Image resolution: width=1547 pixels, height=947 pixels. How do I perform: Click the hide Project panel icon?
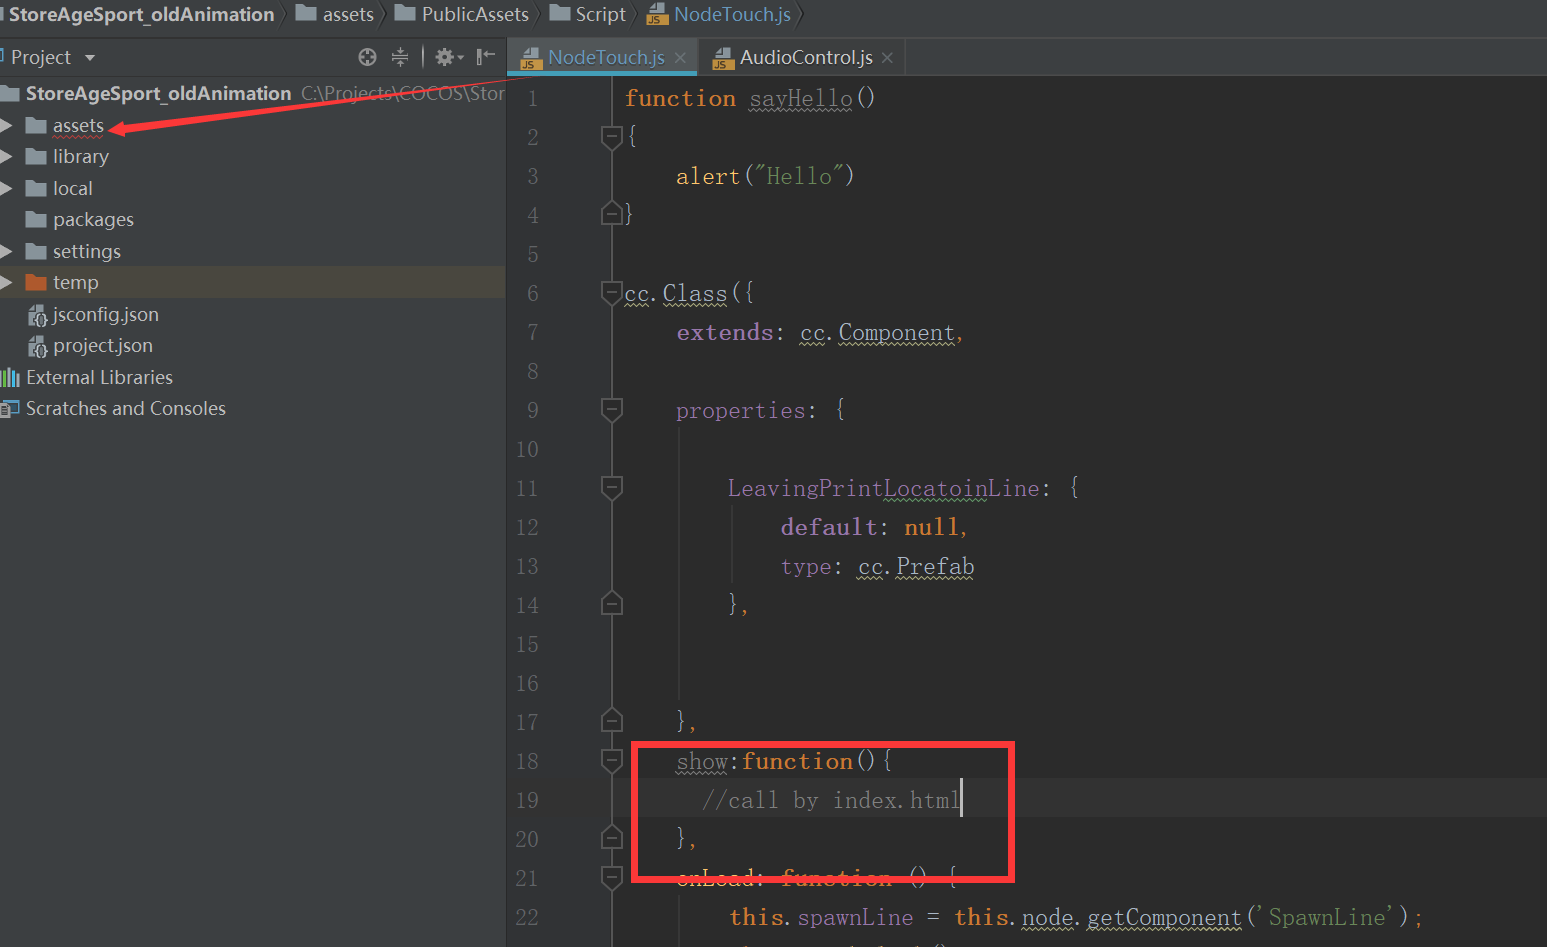pyautogui.click(x=485, y=57)
